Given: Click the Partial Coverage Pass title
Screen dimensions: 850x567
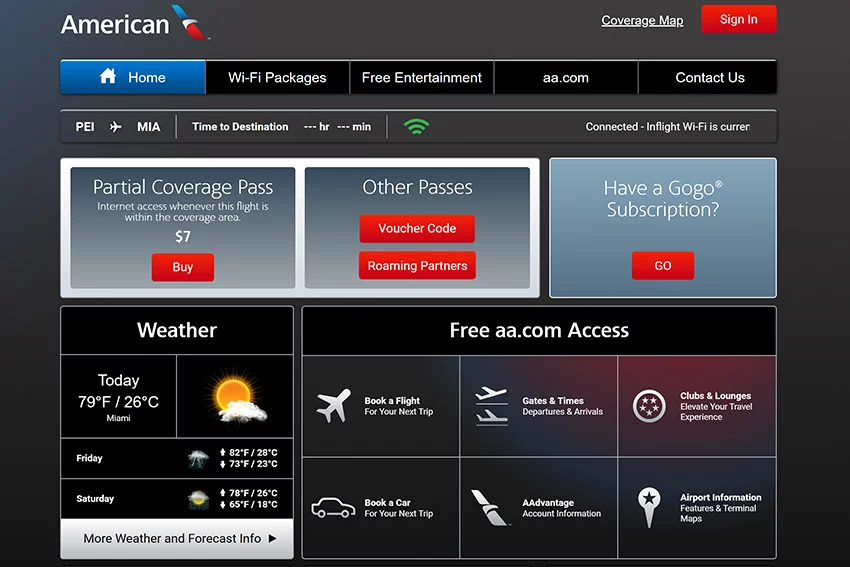Looking at the screenshot, I should [x=183, y=187].
